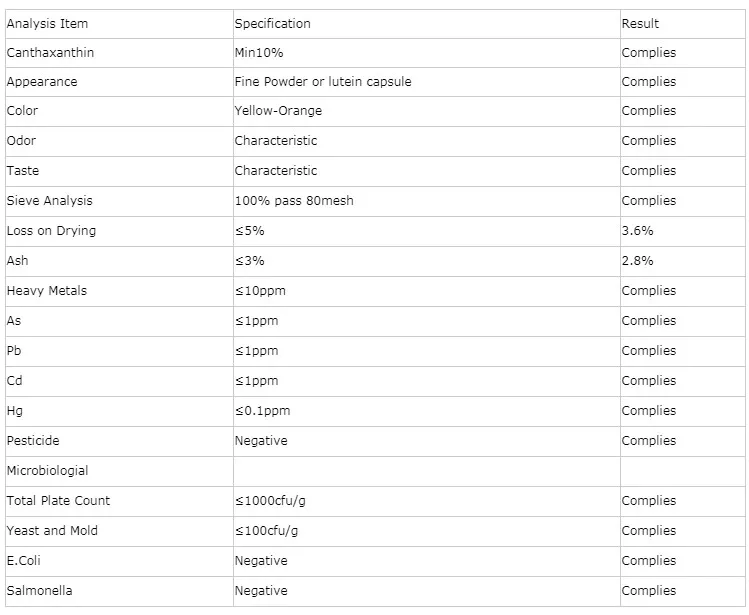Click the '100% pass 80mesh' cell
The height and width of the screenshot is (615, 749).
294,201
